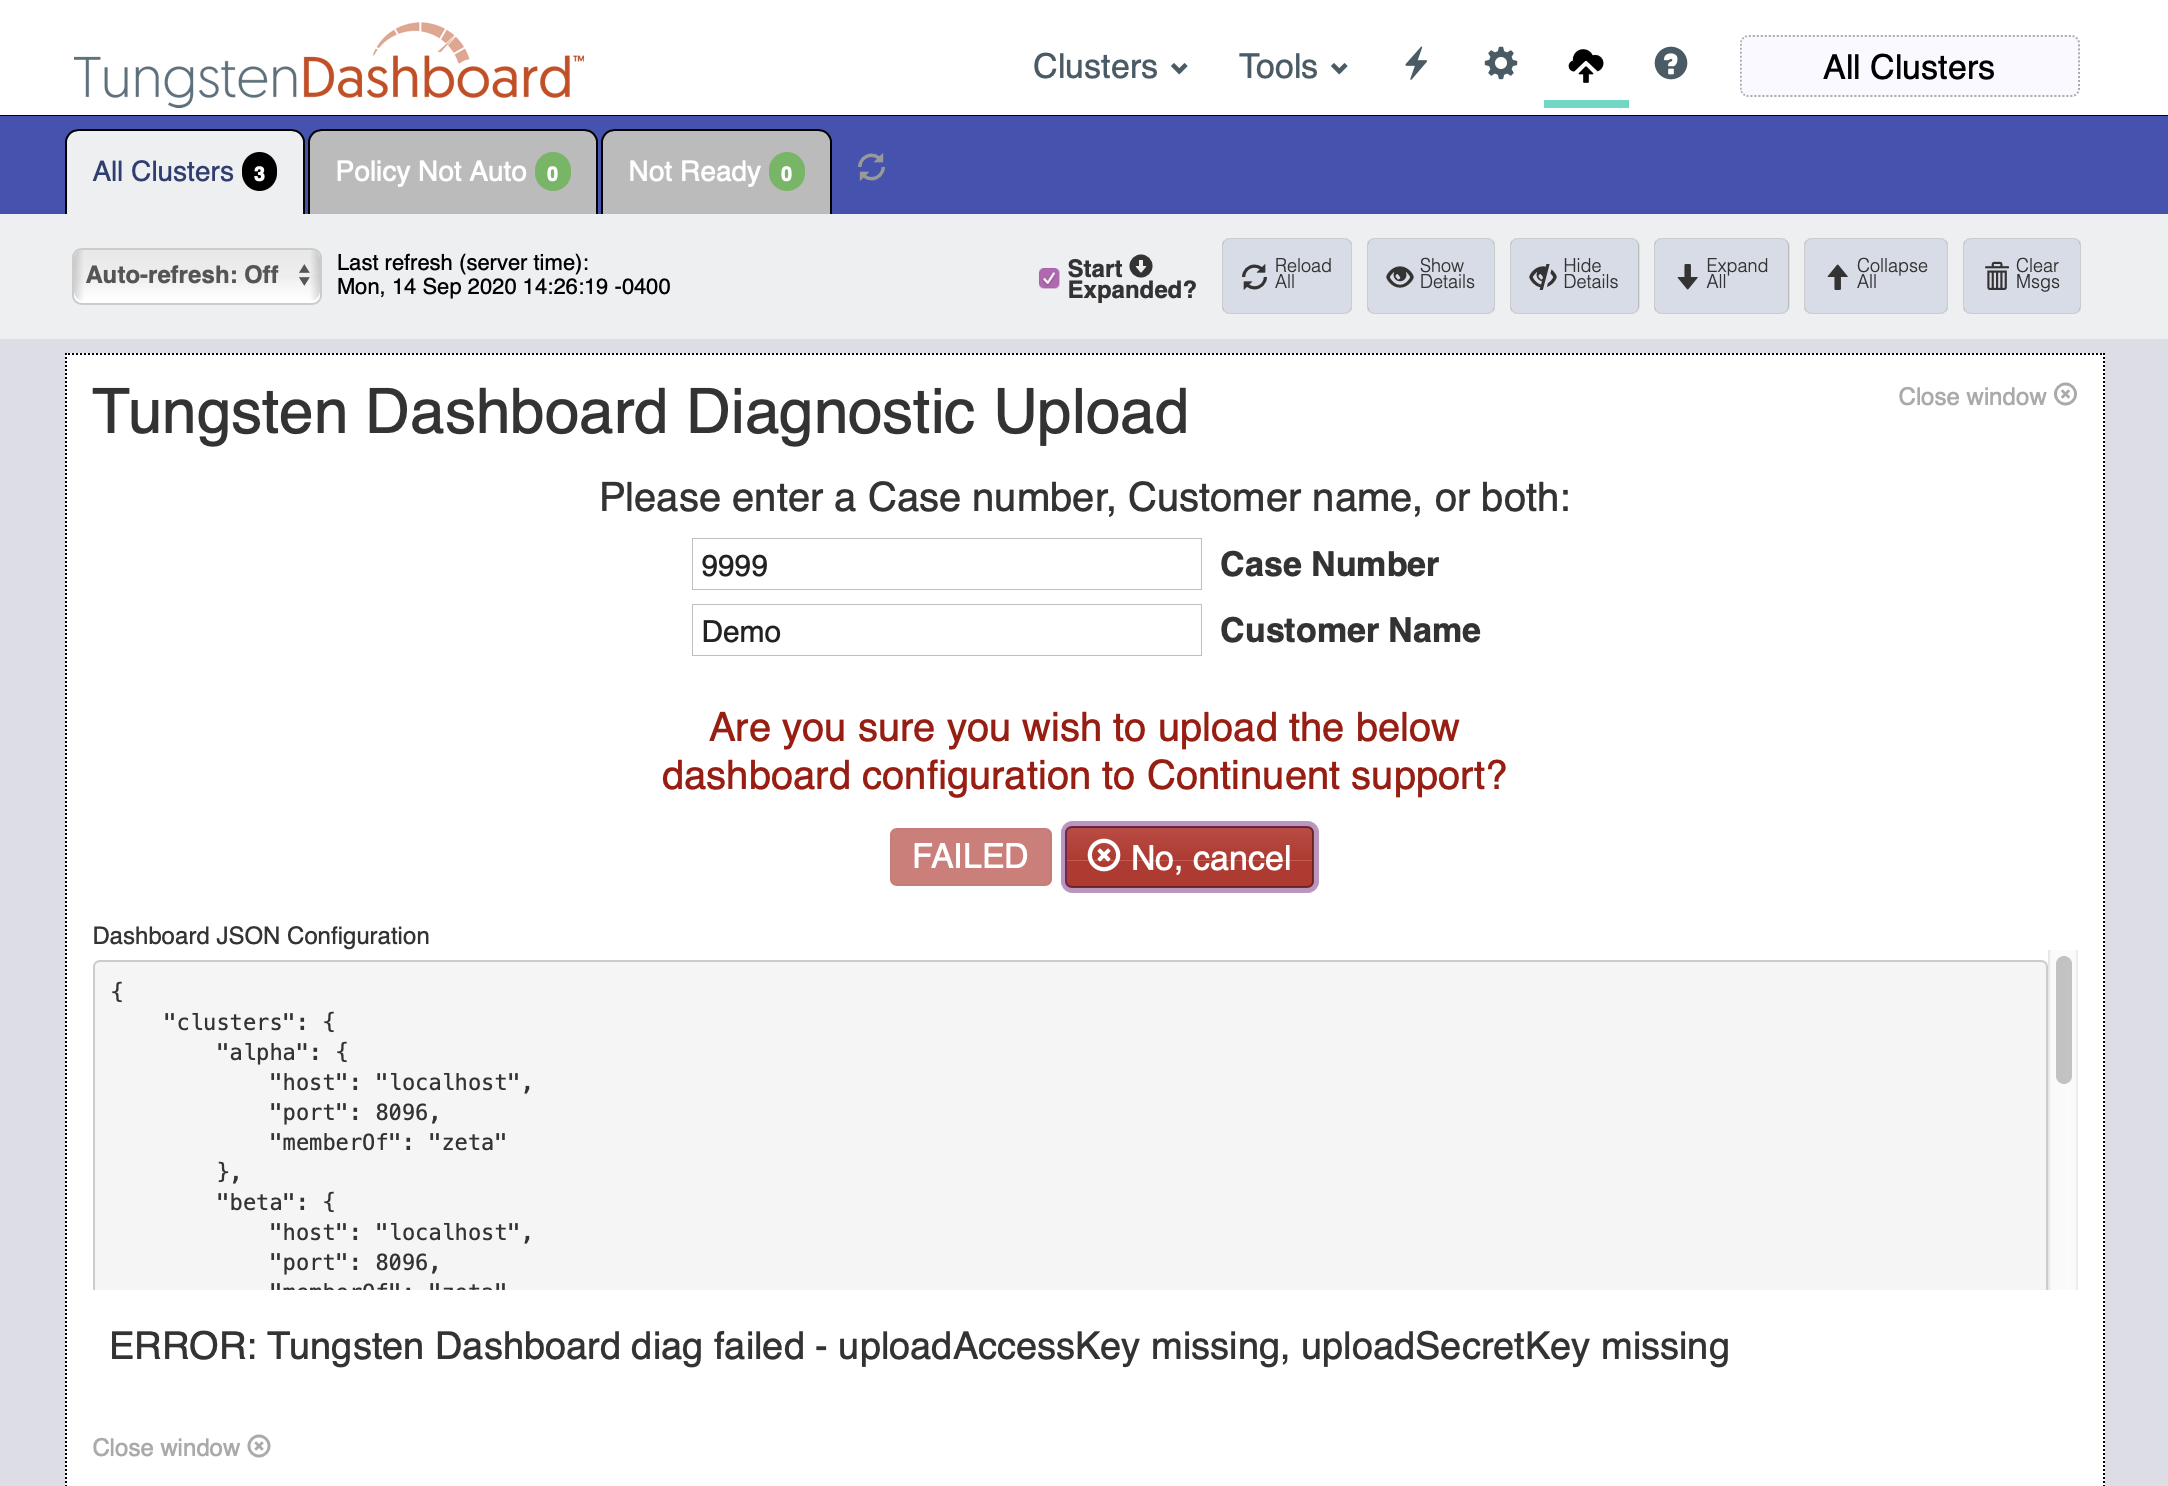
Task: Click the 3 badge on All Clusters tab
Action: [259, 173]
